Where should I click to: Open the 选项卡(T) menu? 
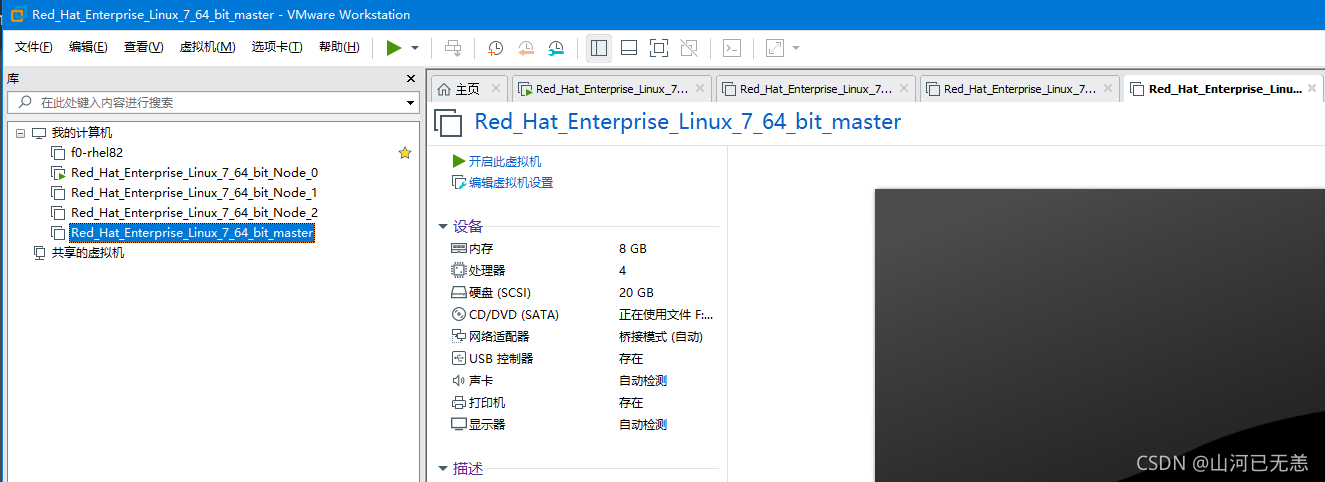pos(277,47)
